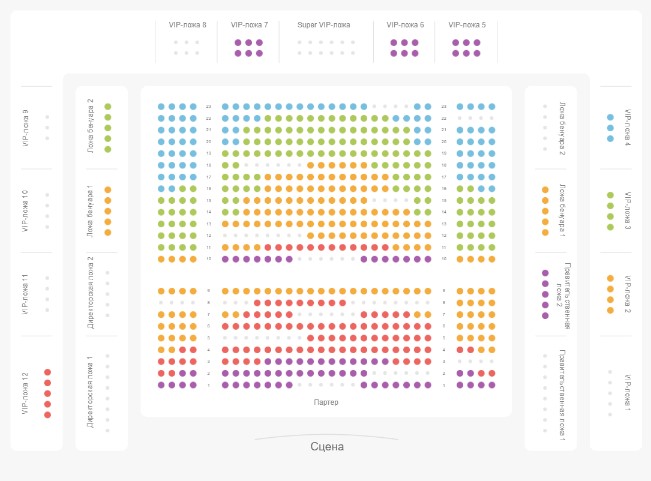
Task: Select the top orange seat in VIP-ложа 2
Action: point(610,278)
